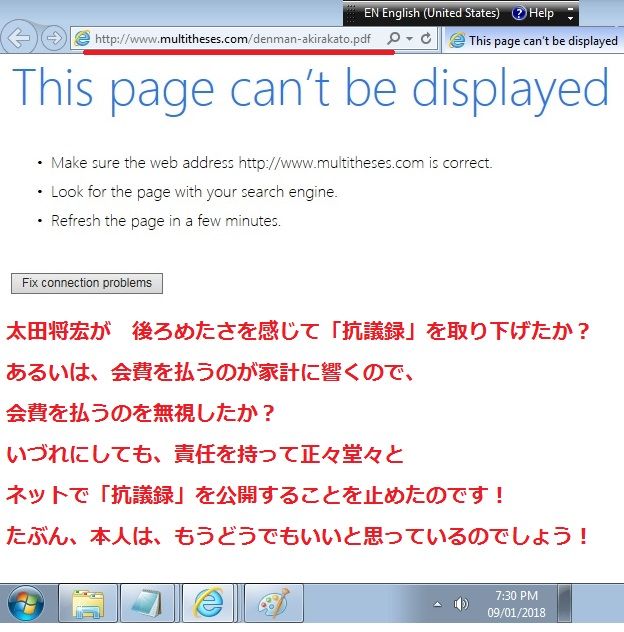Click the speaker volume tray icon
Viewport: 624px width, 632px height.
[461, 604]
